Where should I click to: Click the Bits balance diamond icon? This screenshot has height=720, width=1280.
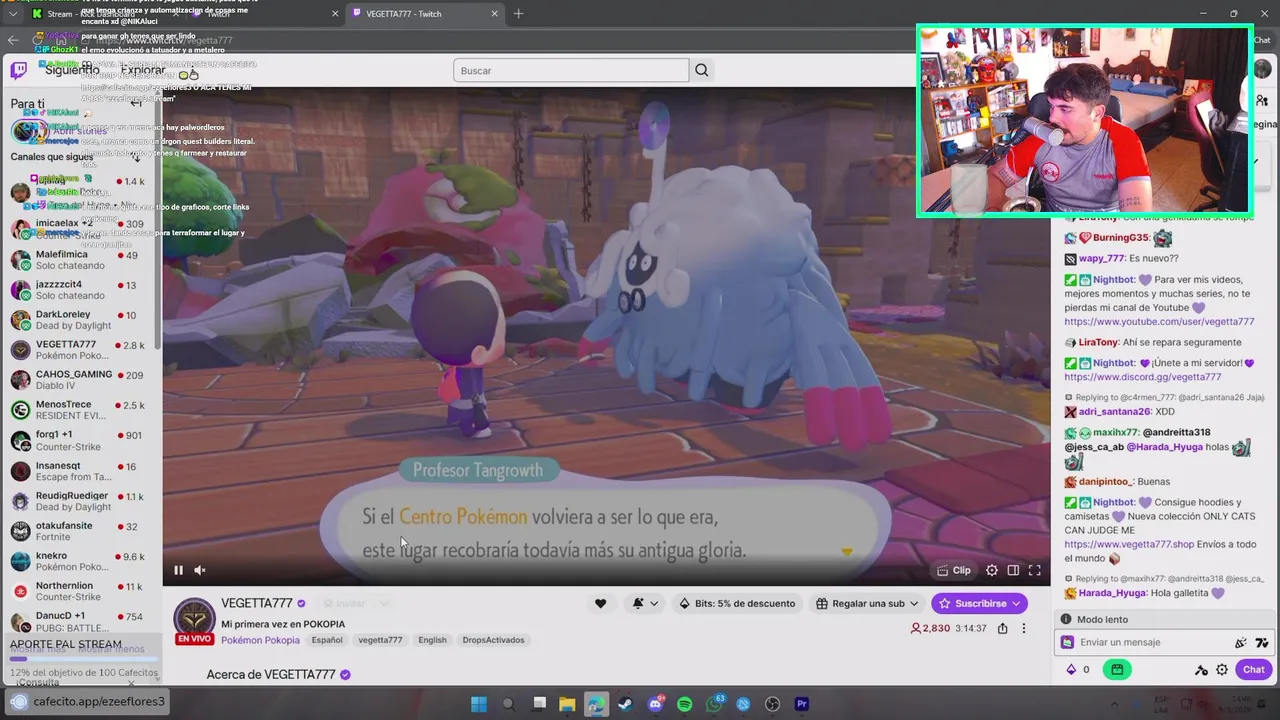click(x=1071, y=670)
